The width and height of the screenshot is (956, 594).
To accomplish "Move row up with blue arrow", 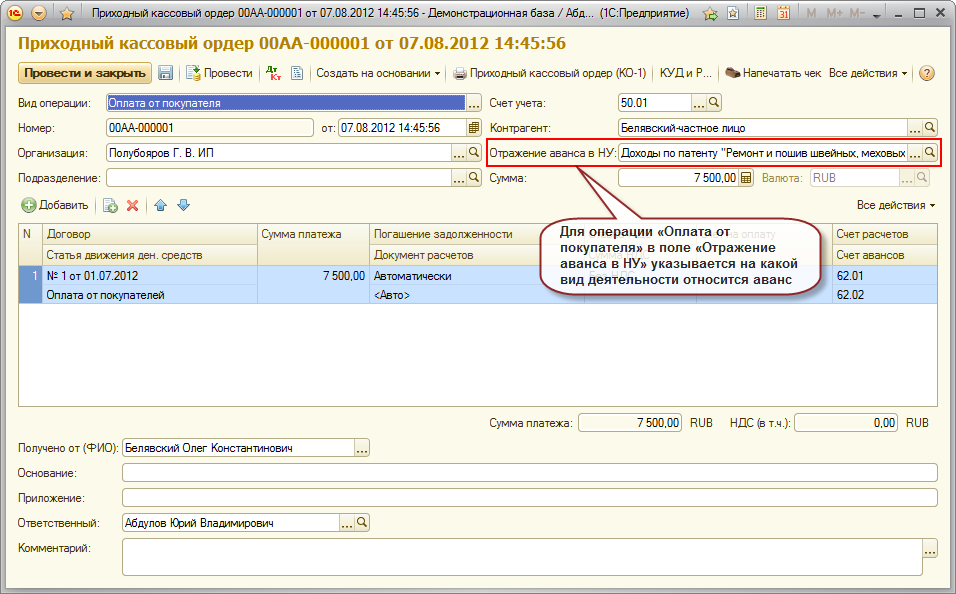I will pos(160,205).
